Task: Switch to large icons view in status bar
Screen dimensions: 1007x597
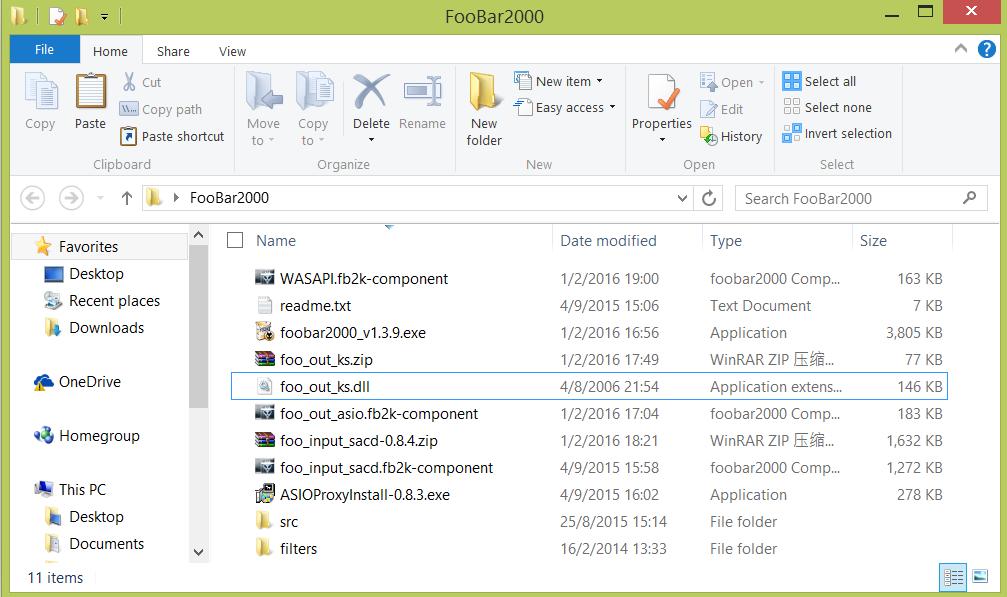Action: [x=980, y=576]
